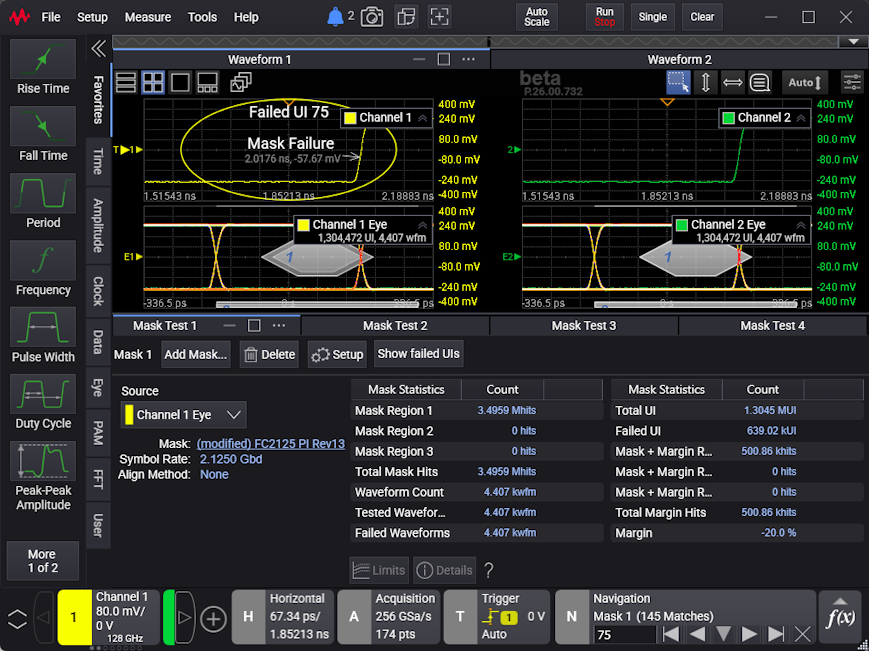The image size is (869, 651).
Task: Open the Source Channel 1 Eye dropdown
Action: (184, 414)
